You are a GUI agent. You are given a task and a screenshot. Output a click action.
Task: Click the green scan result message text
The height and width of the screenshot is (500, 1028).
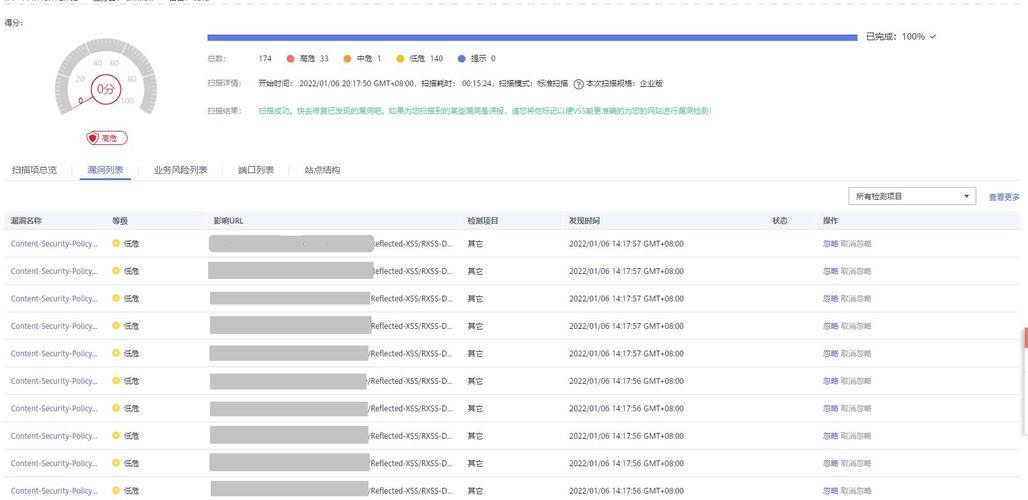click(x=484, y=111)
